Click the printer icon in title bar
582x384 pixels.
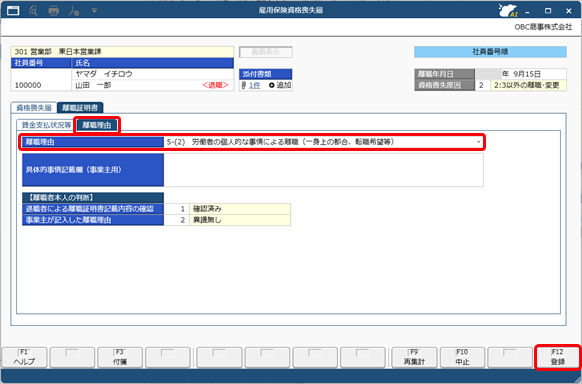click(x=54, y=11)
